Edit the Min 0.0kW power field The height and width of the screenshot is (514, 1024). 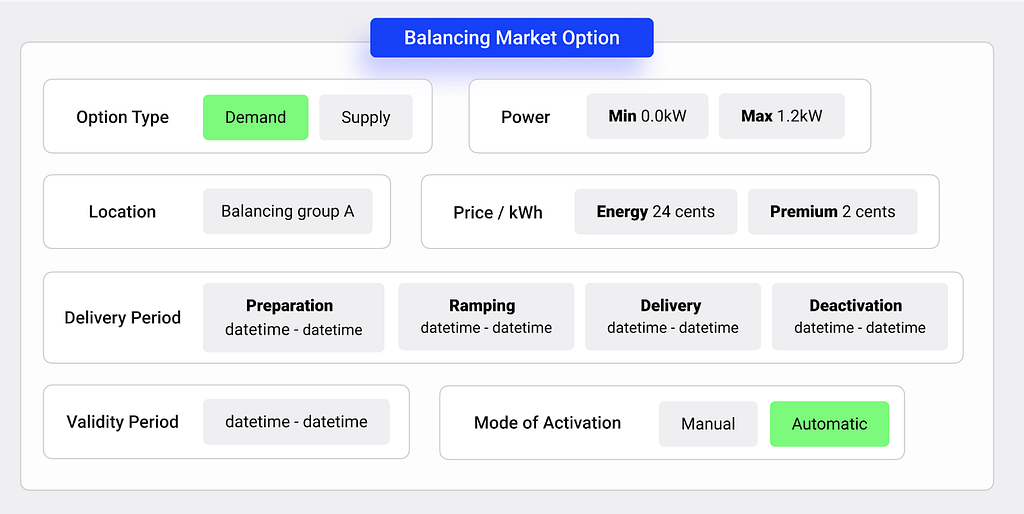pos(647,116)
